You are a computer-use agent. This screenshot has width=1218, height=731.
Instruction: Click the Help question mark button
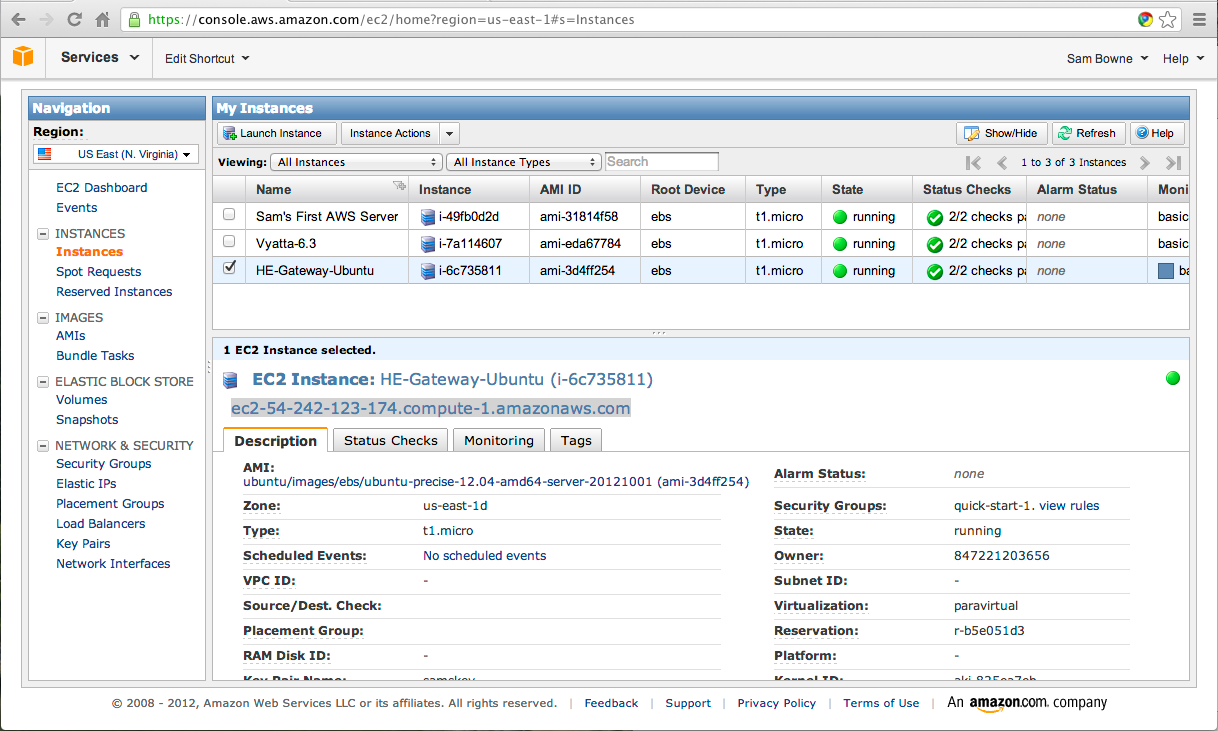(x=1155, y=133)
